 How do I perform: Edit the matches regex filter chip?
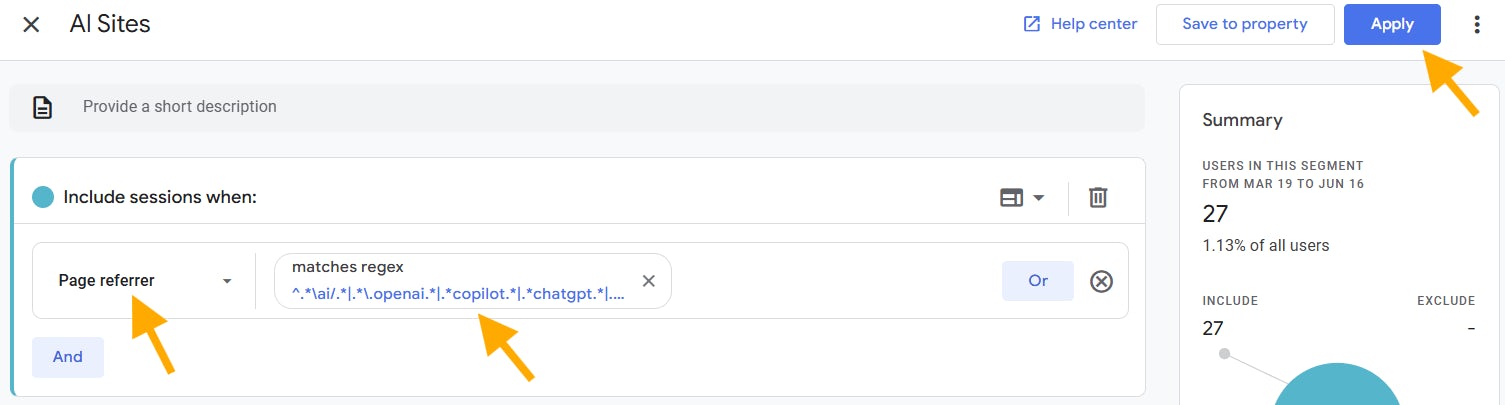[x=458, y=281]
